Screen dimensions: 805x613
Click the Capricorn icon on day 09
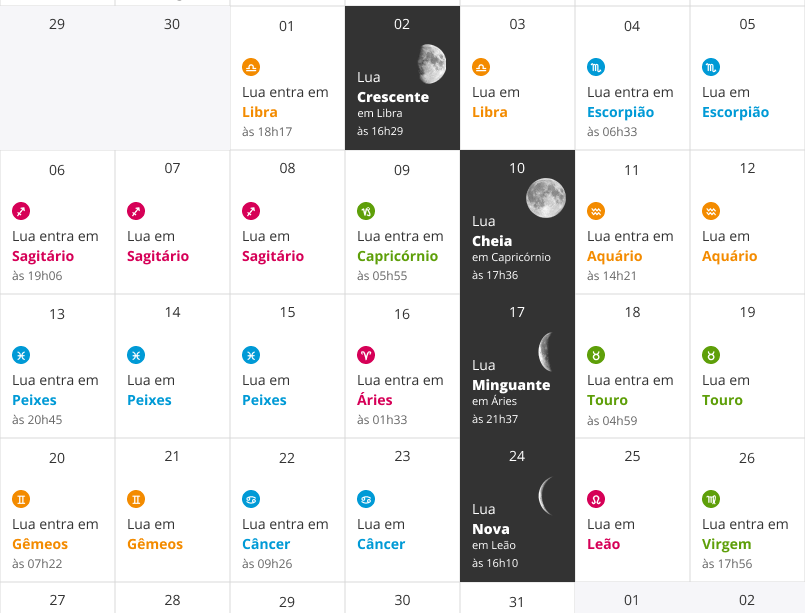point(366,211)
